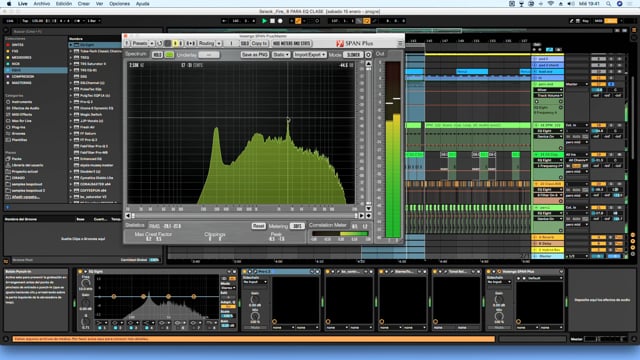Open the Edición menu
This screenshot has width=640, height=360.
click(64, 4)
